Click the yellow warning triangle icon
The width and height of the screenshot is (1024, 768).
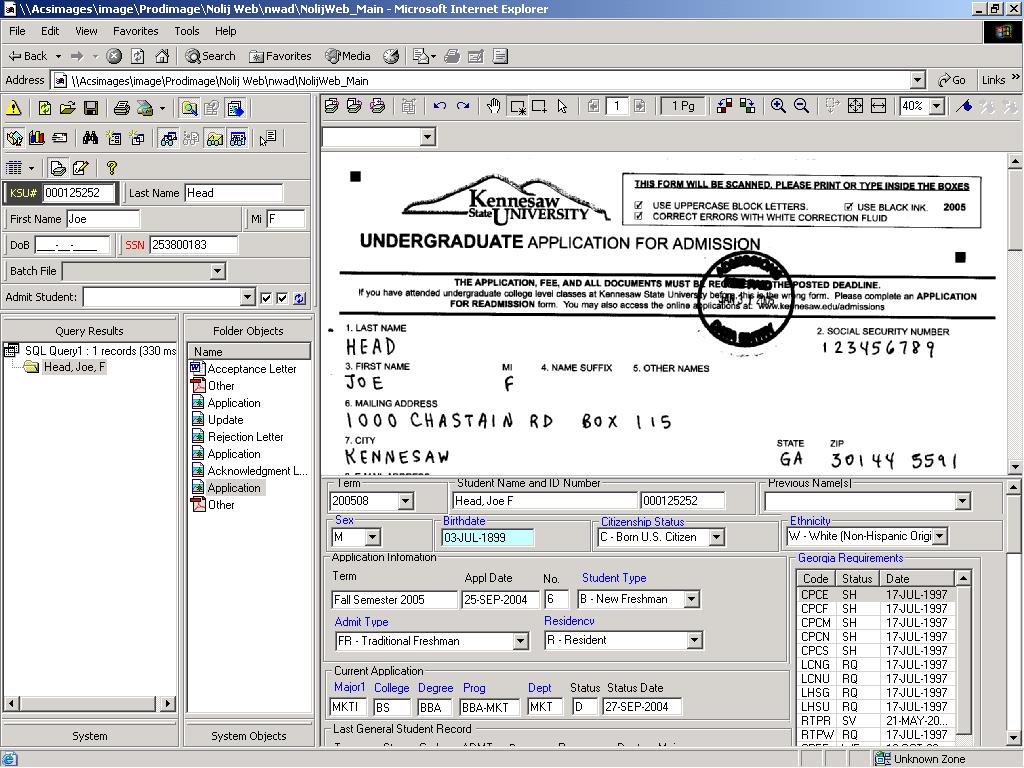click(14, 108)
